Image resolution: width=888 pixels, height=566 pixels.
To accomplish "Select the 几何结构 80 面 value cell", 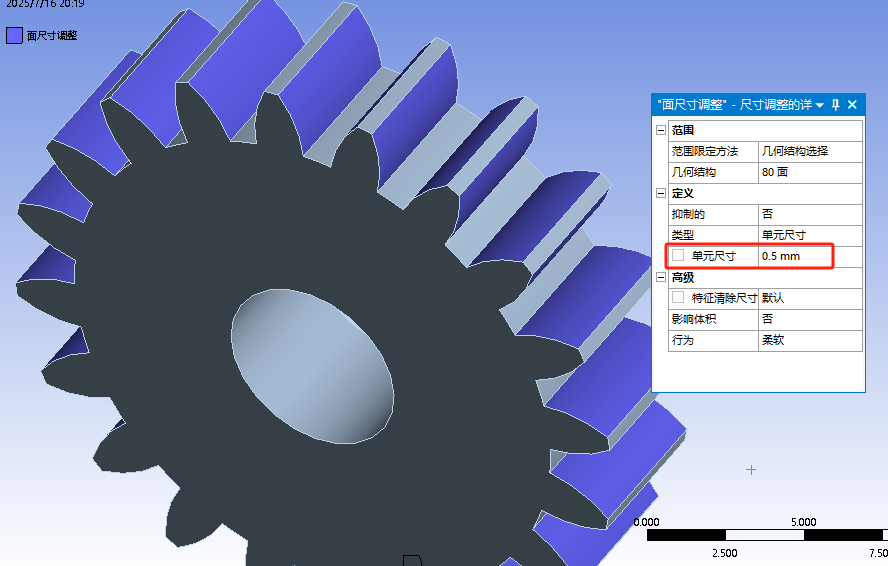I will pos(809,173).
